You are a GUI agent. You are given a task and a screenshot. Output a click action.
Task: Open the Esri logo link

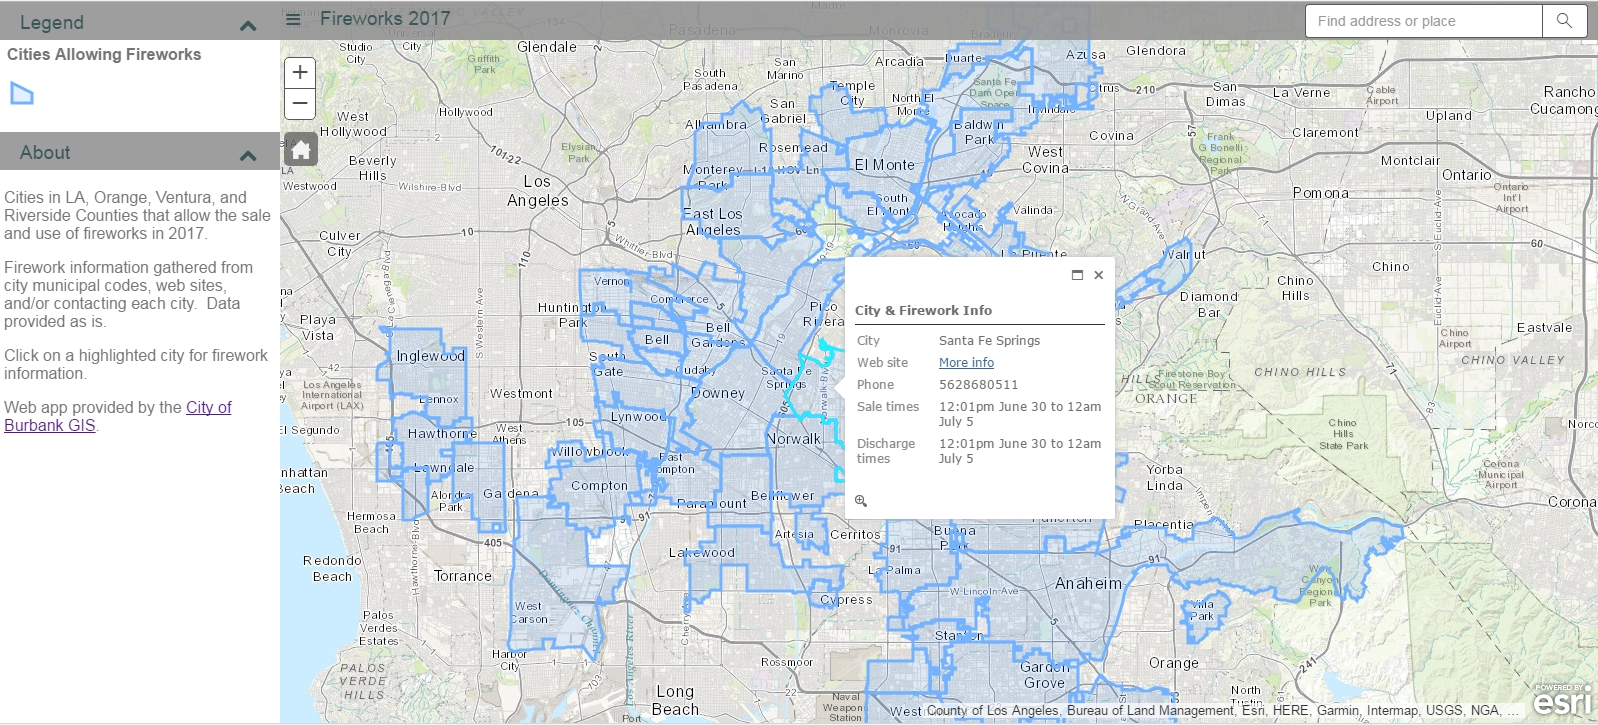tap(1562, 700)
